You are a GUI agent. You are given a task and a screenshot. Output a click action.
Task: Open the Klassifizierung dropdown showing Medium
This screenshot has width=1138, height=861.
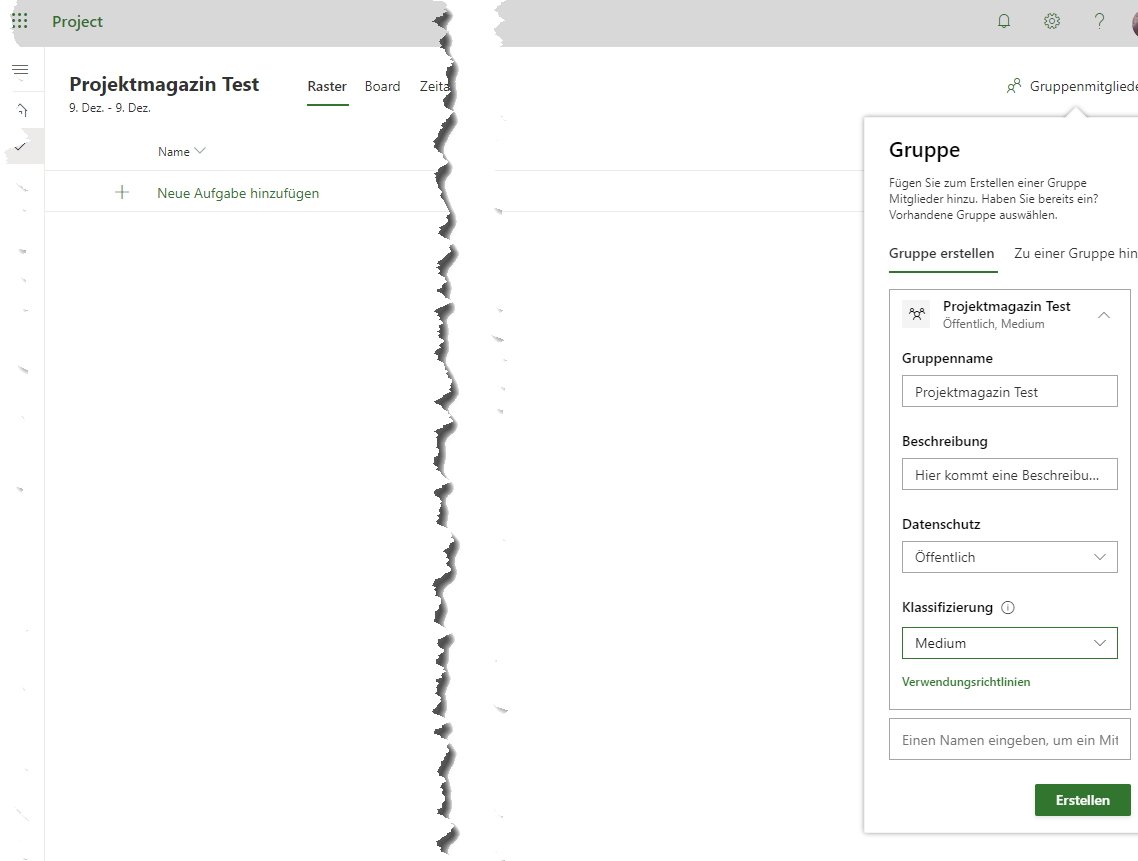[1009, 643]
